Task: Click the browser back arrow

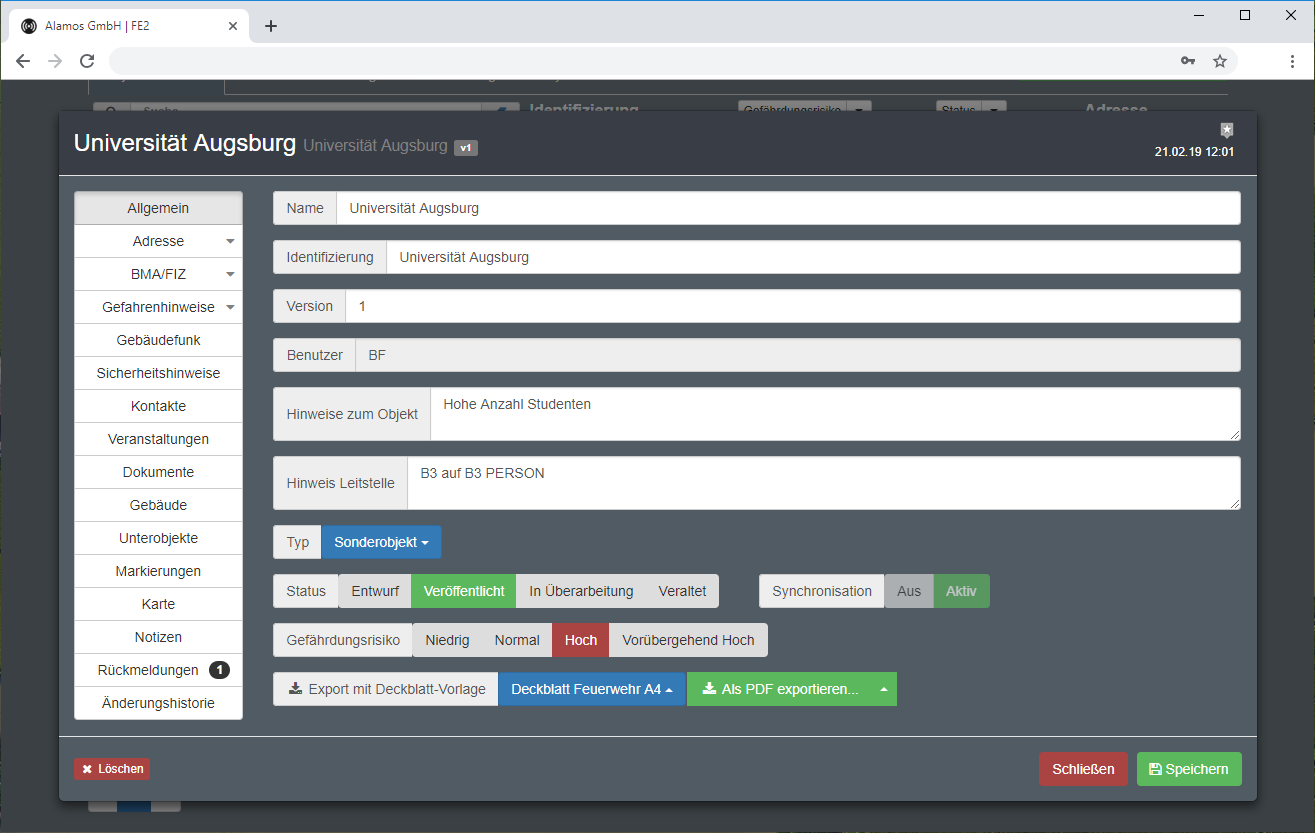Action: [x=23, y=61]
